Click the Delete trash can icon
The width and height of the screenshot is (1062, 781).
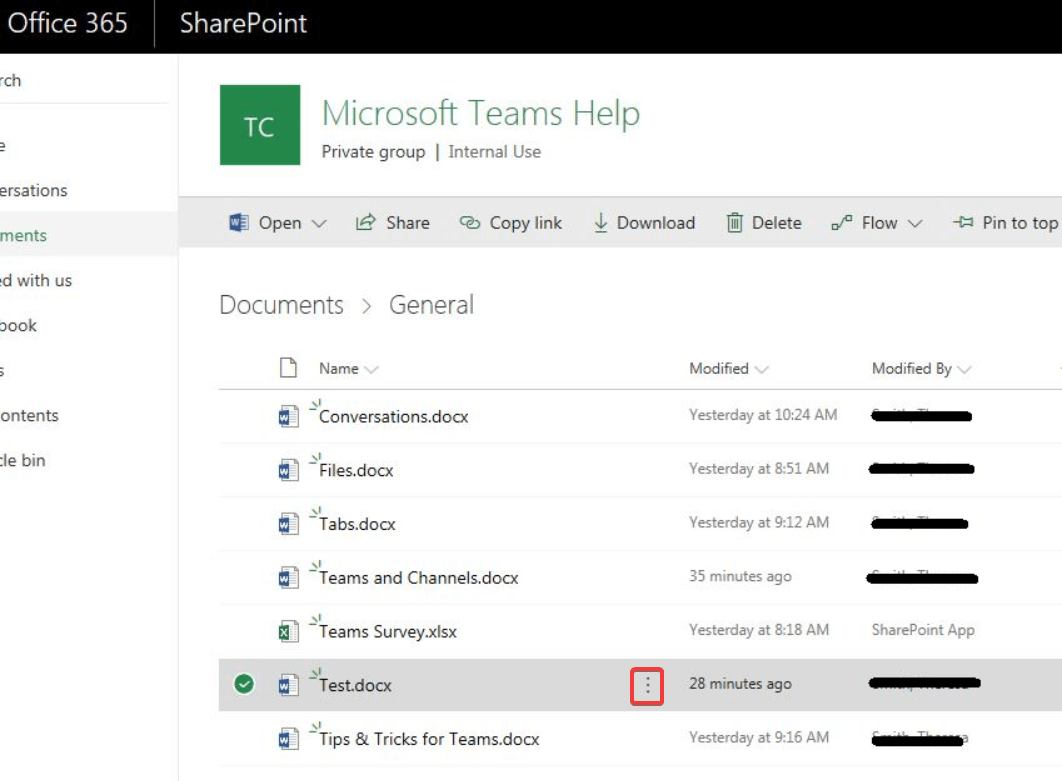[x=734, y=222]
